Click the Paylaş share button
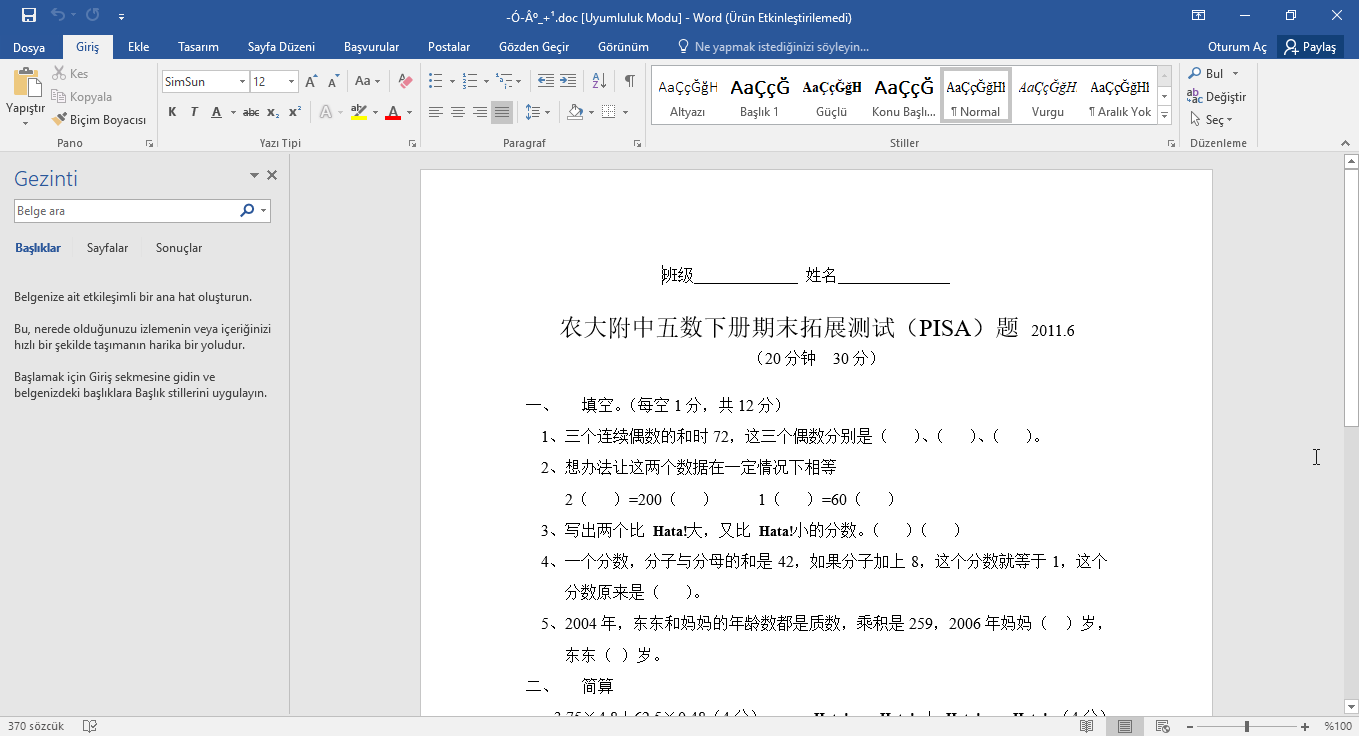The height and width of the screenshot is (736, 1359). (x=1311, y=47)
